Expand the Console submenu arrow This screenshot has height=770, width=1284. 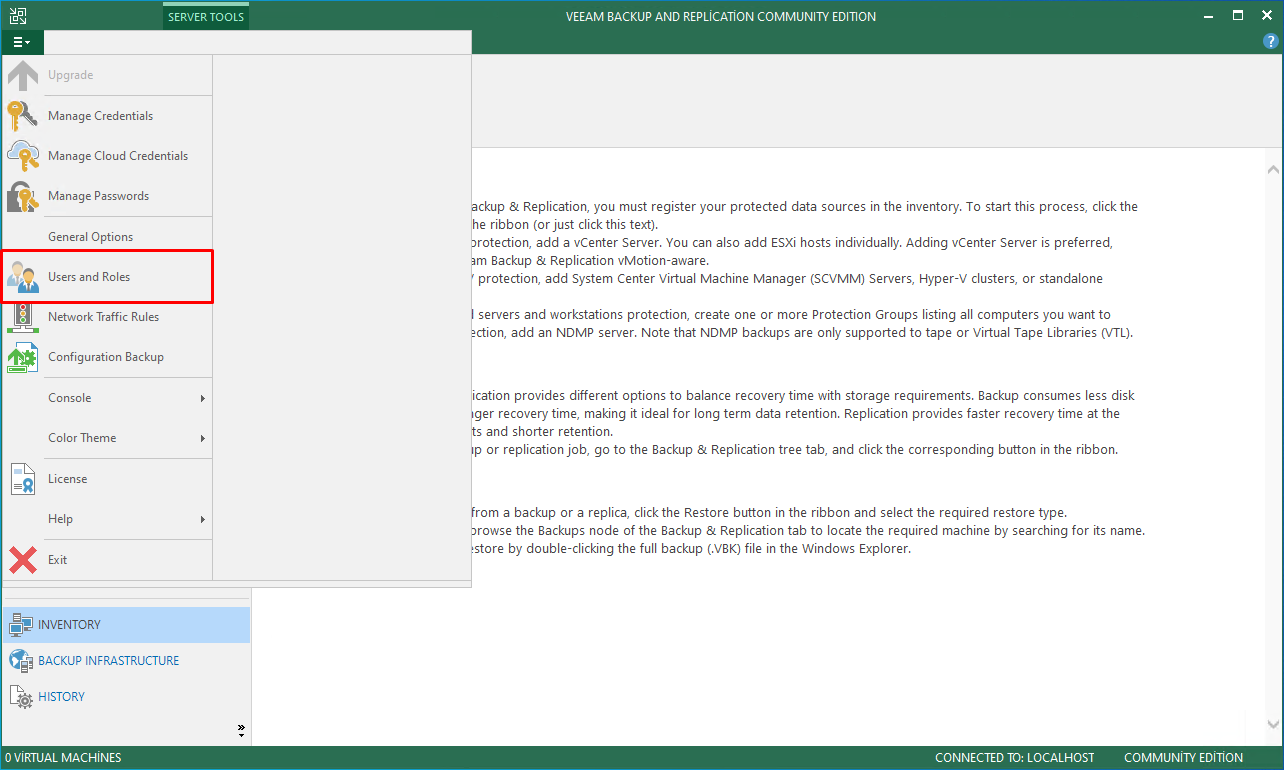[203, 398]
